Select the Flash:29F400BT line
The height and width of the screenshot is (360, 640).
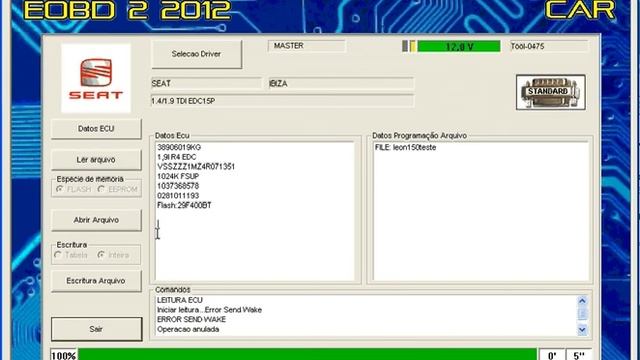(184, 205)
